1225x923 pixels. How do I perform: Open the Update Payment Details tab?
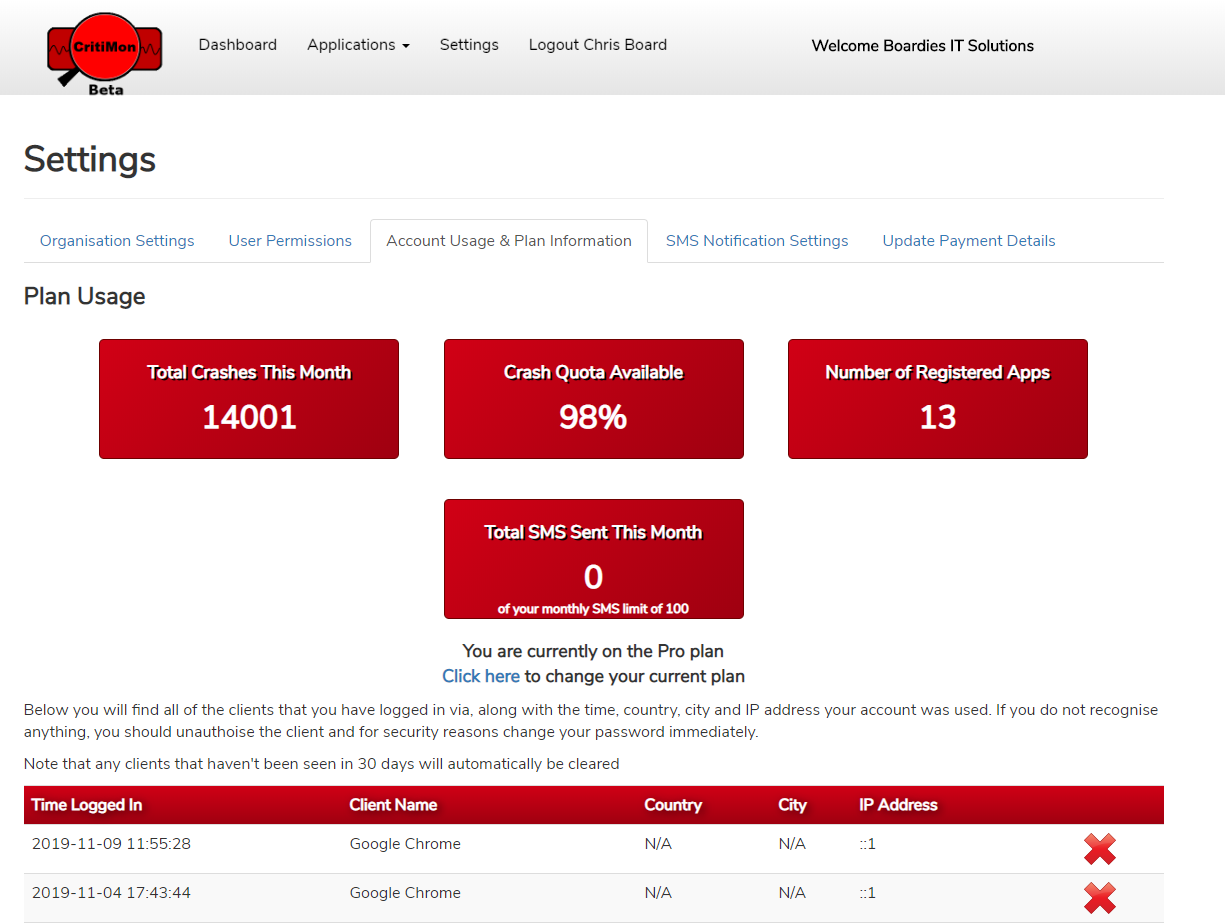click(x=969, y=241)
